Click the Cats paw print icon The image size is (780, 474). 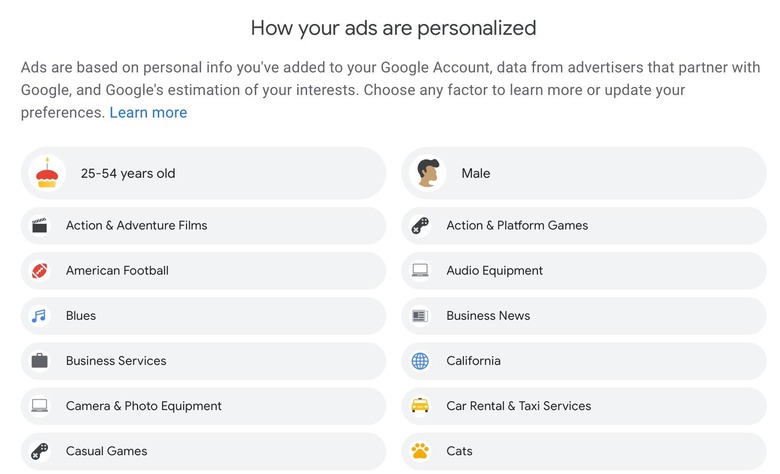click(420, 451)
